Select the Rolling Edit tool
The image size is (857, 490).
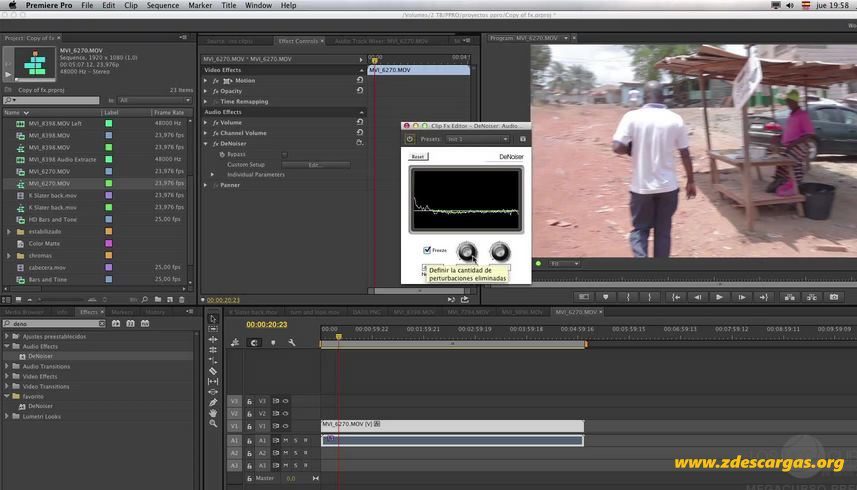tap(213, 350)
